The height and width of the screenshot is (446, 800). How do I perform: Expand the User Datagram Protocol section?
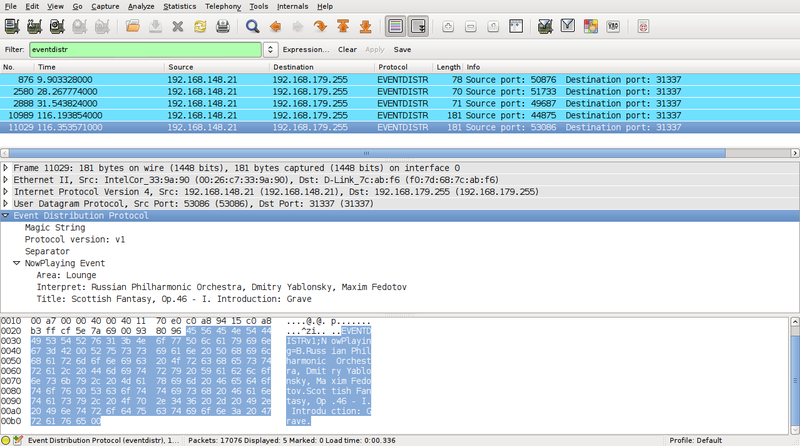pyautogui.click(x=7, y=203)
